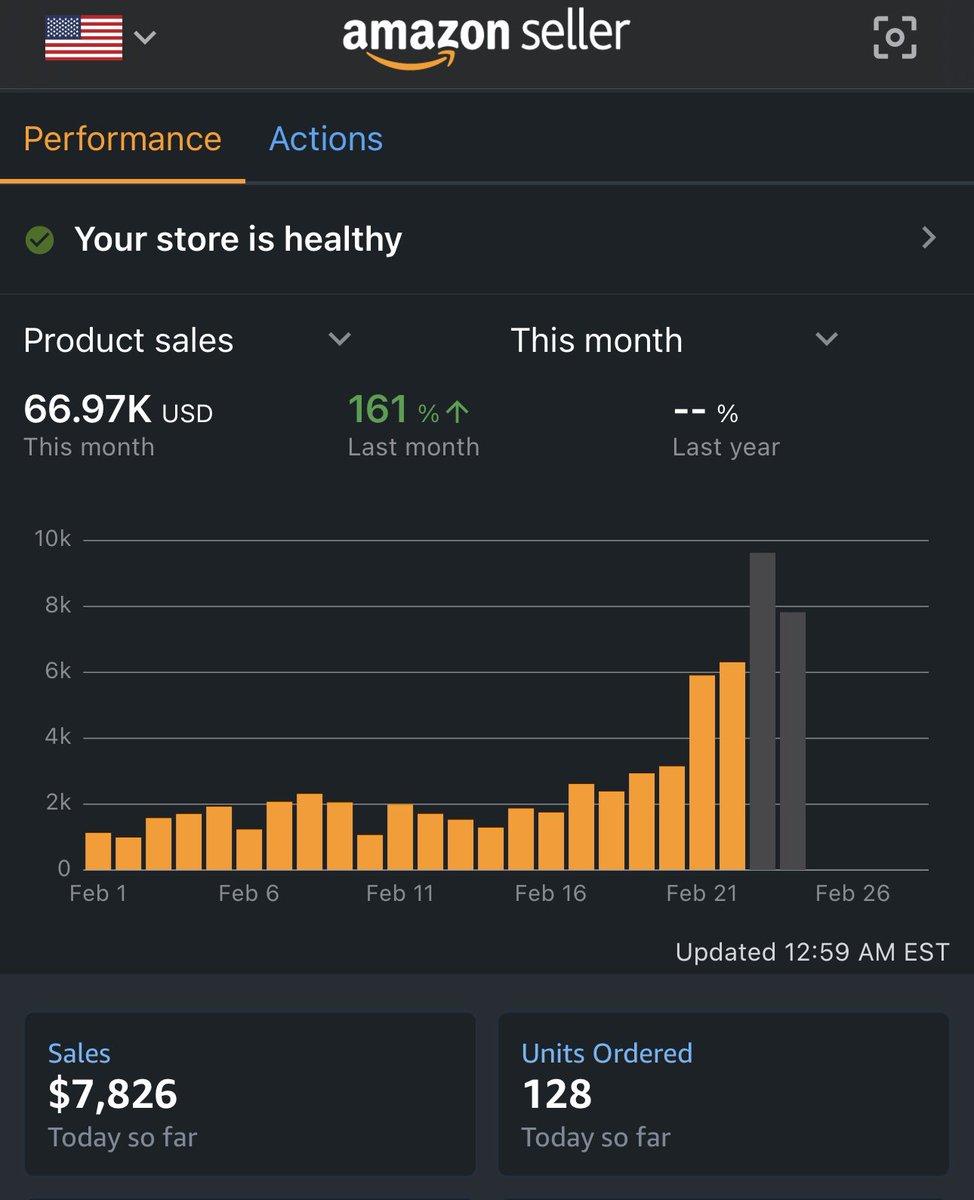
Task: Click the Feb 1 axis label
Action: (x=98, y=892)
